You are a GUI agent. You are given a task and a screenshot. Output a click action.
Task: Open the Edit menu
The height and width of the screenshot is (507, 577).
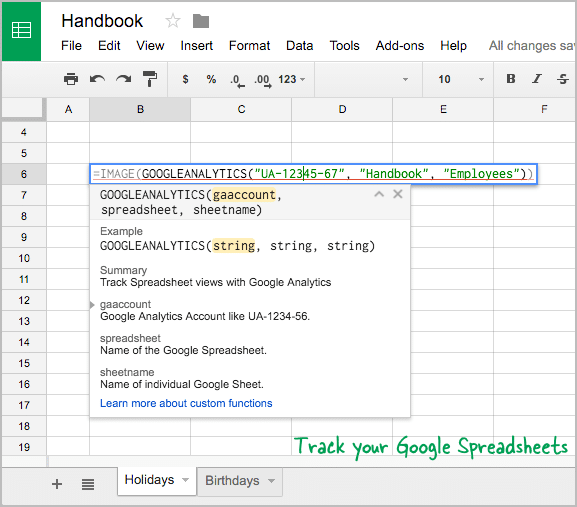pos(109,46)
